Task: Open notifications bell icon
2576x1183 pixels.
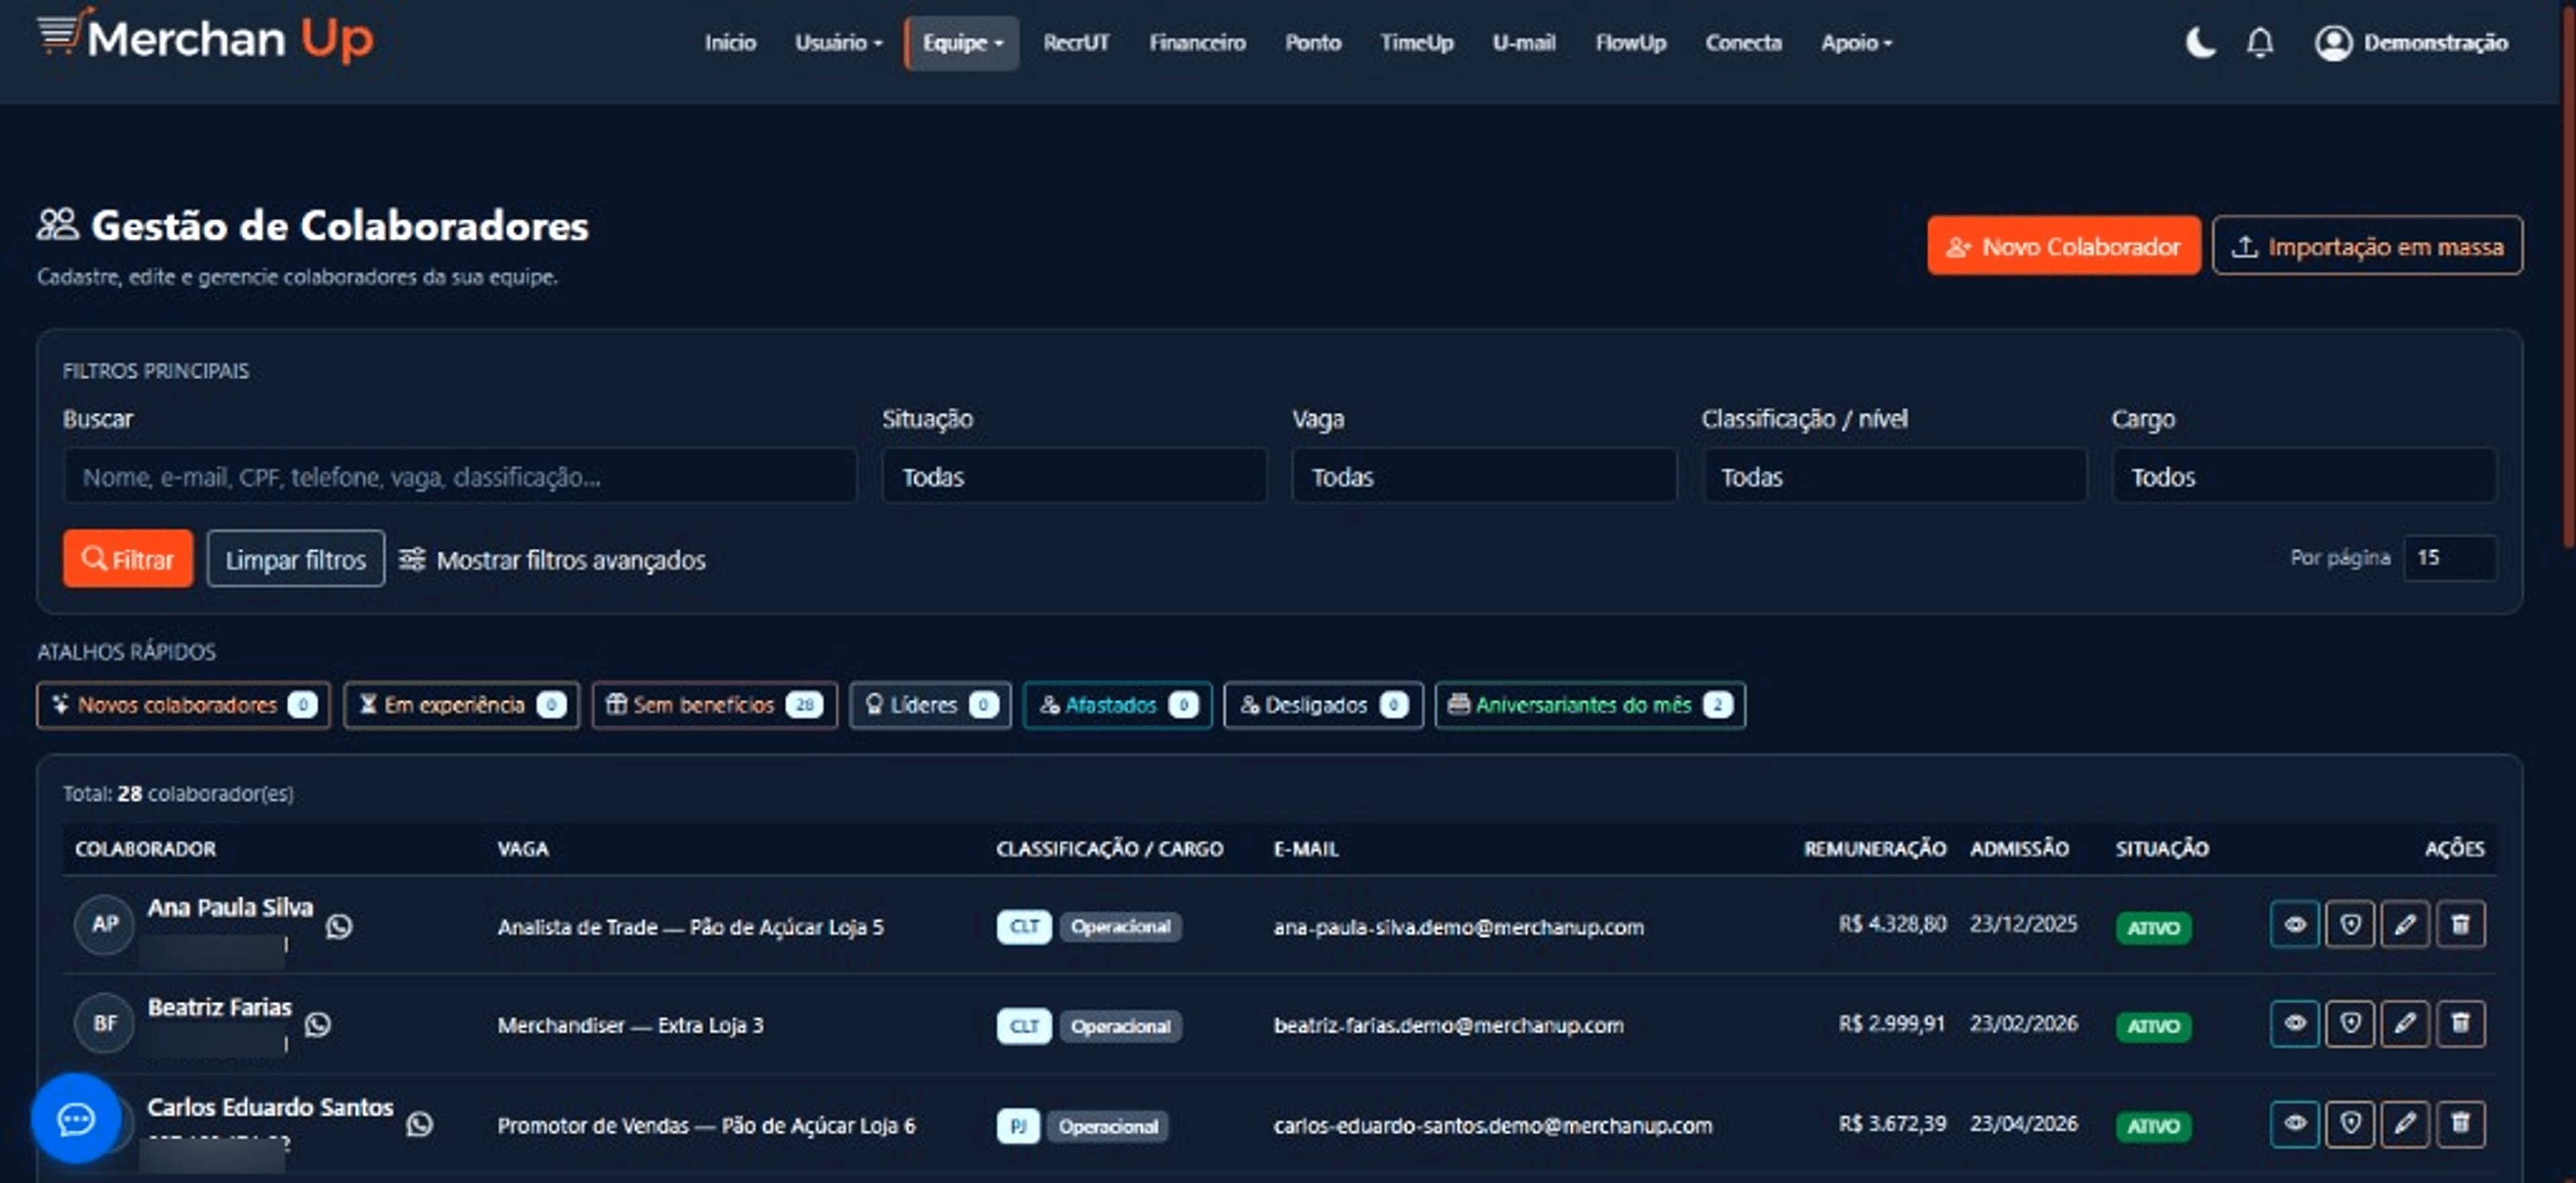Action: pyautogui.click(x=2260, y=43)
